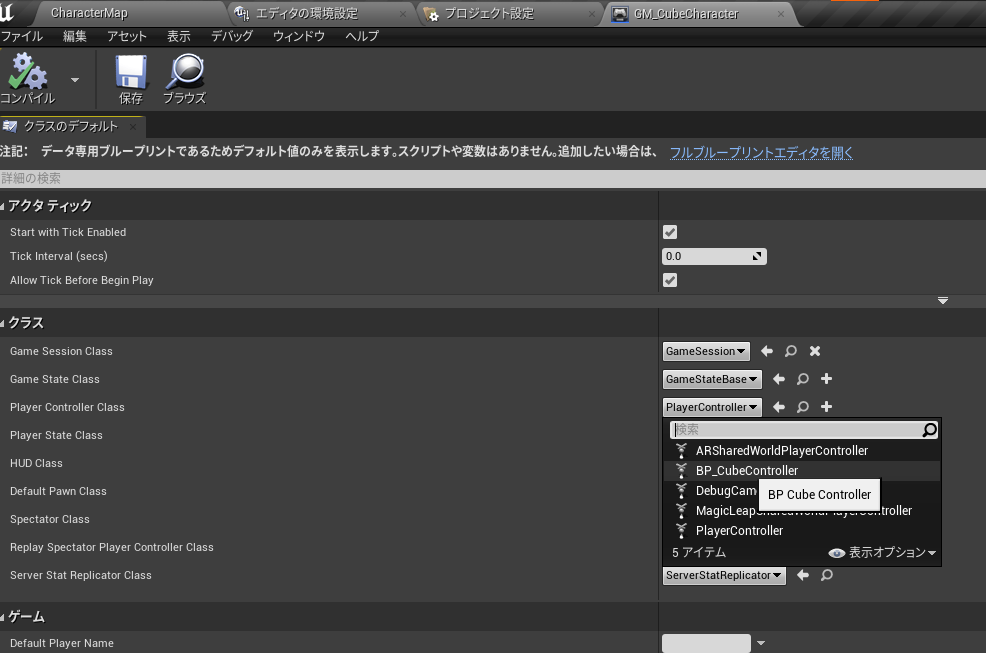Viewport: 986px width, 653px height.
Task: Open the 表示オプション view options dropdown
Action: tap(882, 552)
